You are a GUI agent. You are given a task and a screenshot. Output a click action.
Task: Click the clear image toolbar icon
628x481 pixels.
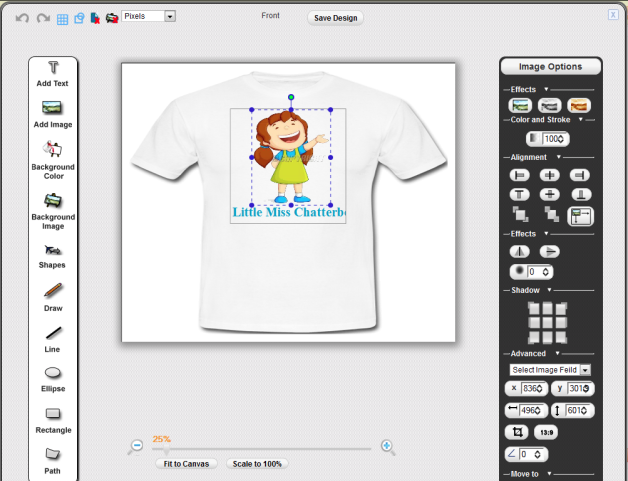click(112, 18)
